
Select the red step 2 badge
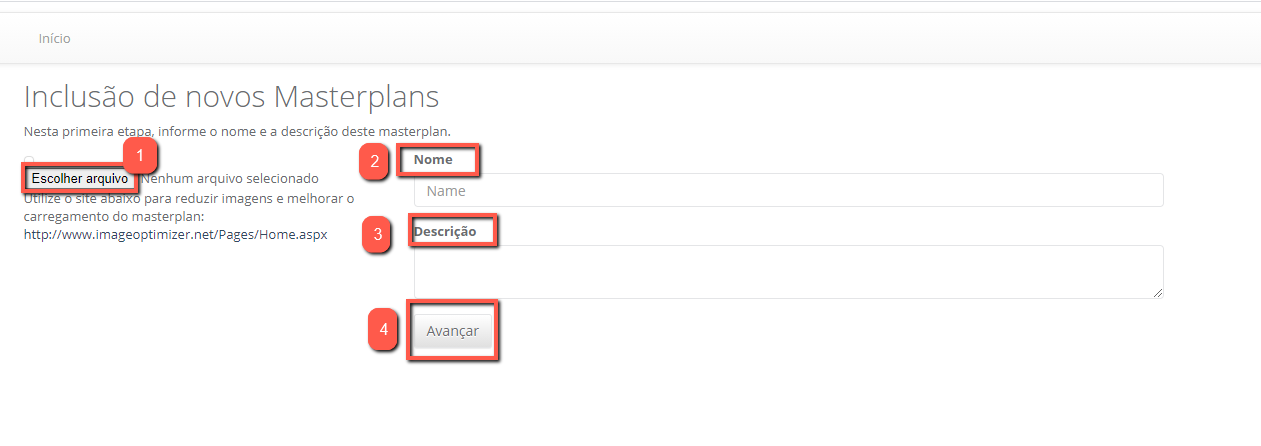[374, 162]
